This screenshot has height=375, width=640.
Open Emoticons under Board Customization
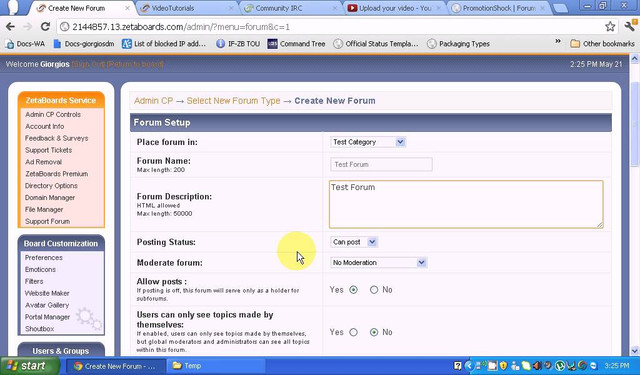[40, 269]
